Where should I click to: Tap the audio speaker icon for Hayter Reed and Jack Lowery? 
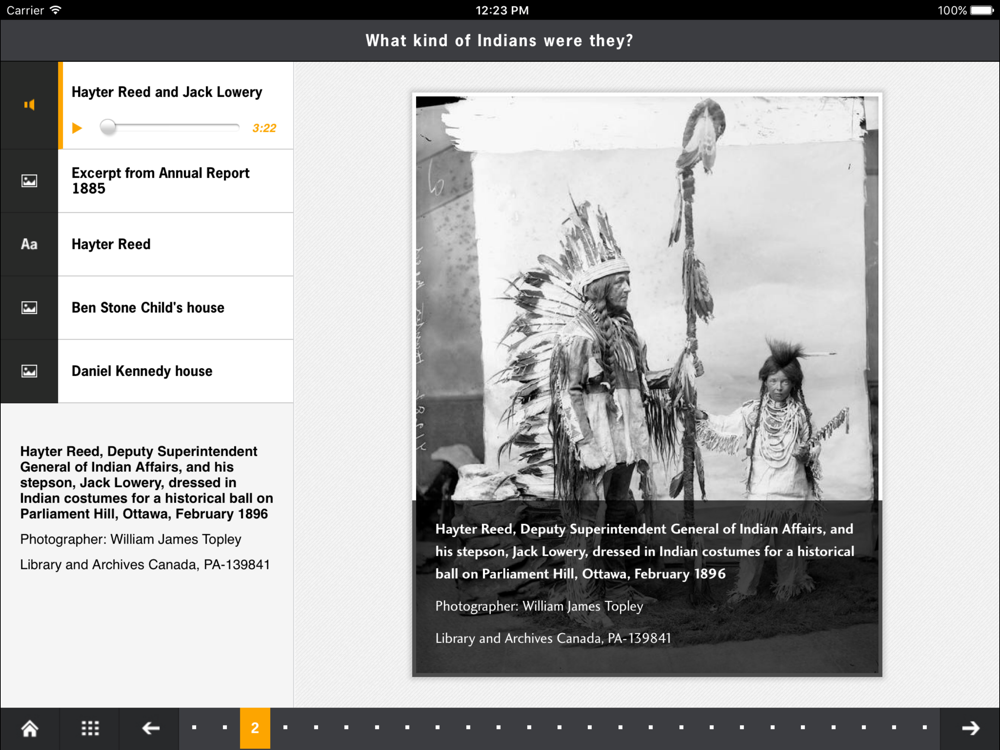(29, 105)
